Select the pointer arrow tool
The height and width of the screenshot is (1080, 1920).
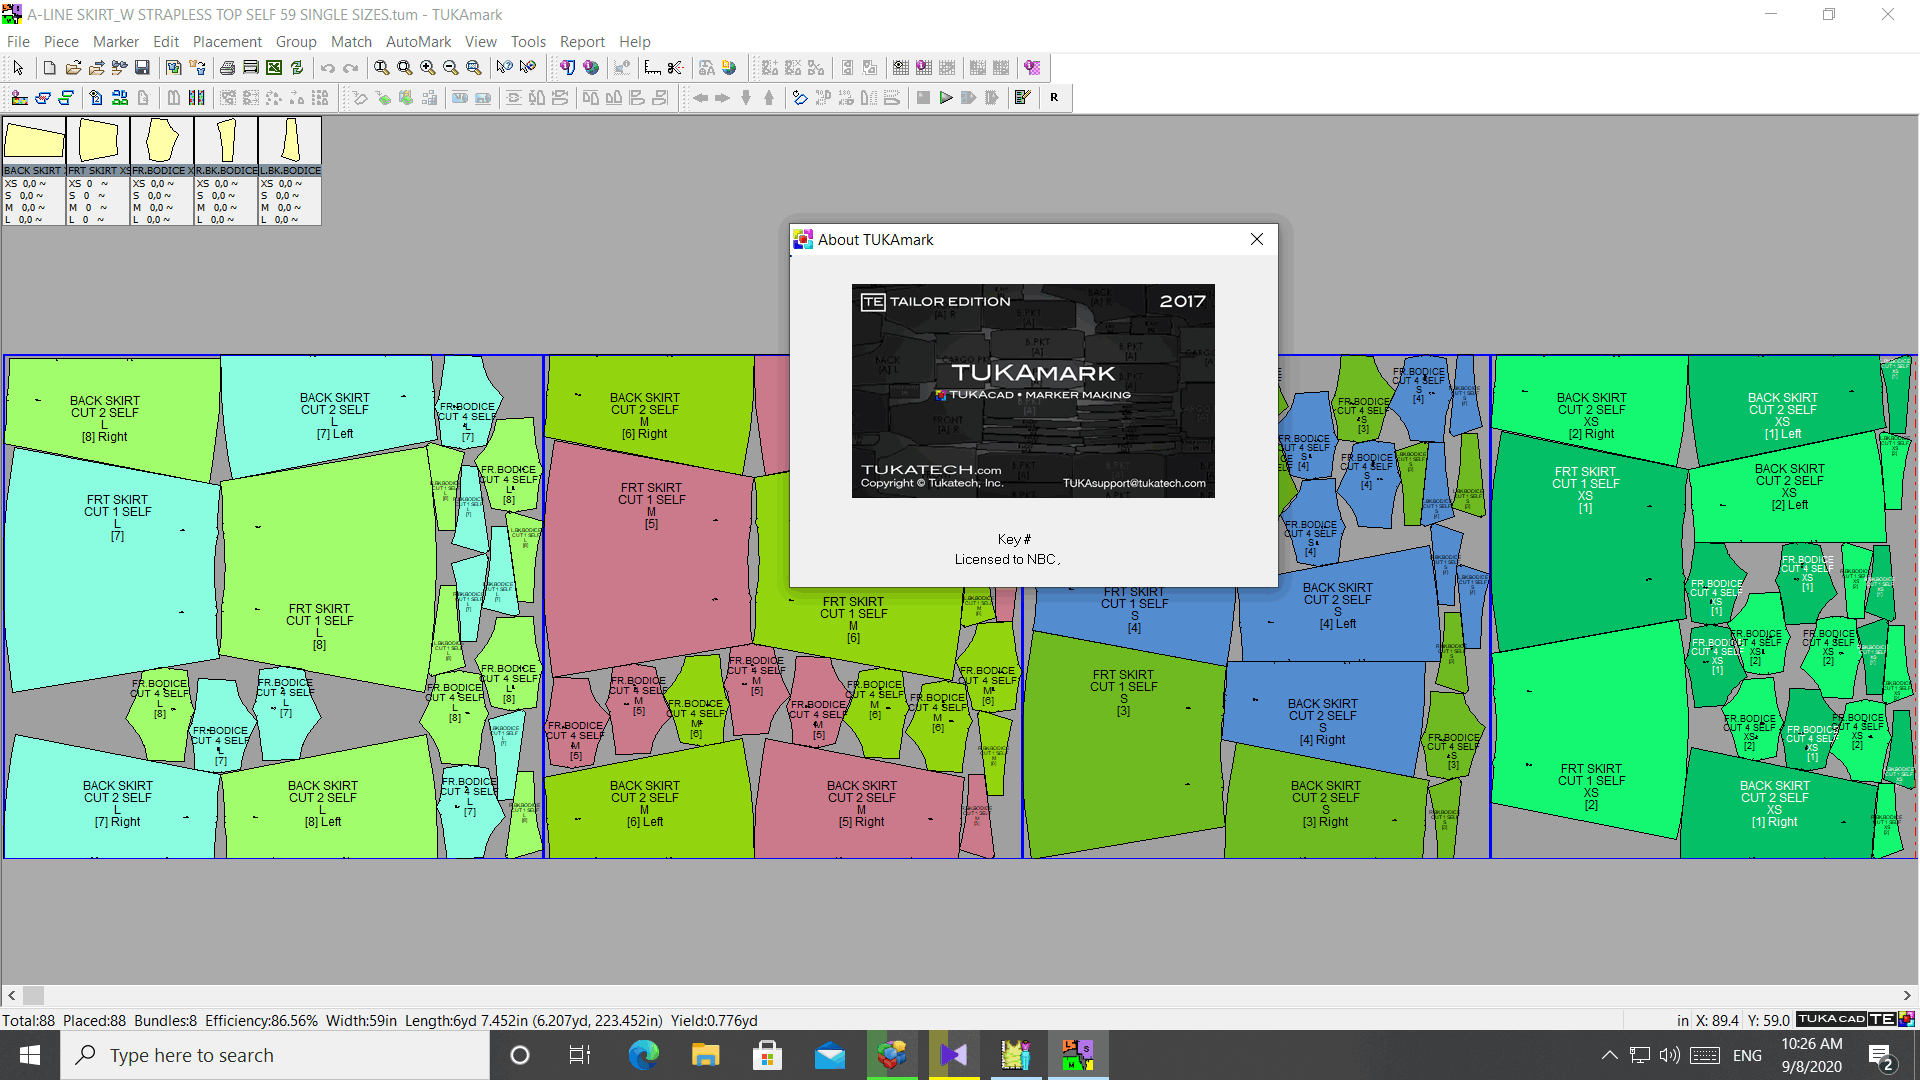(x=18, y=68)
